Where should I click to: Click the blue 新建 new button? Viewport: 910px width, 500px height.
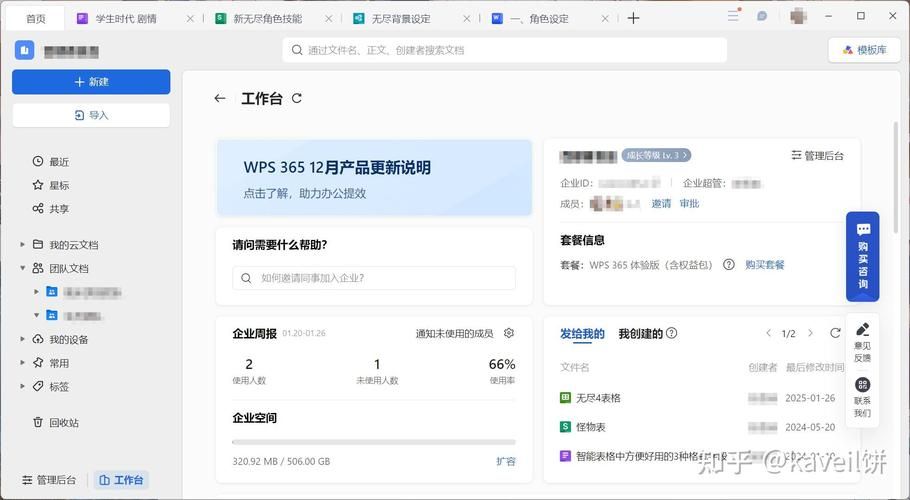91,82
